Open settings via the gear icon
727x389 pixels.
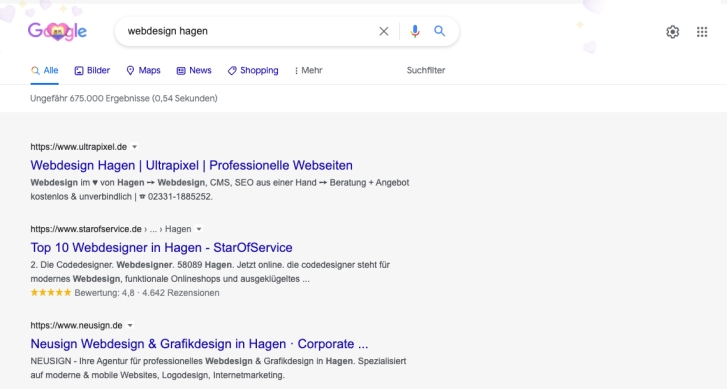673,32
